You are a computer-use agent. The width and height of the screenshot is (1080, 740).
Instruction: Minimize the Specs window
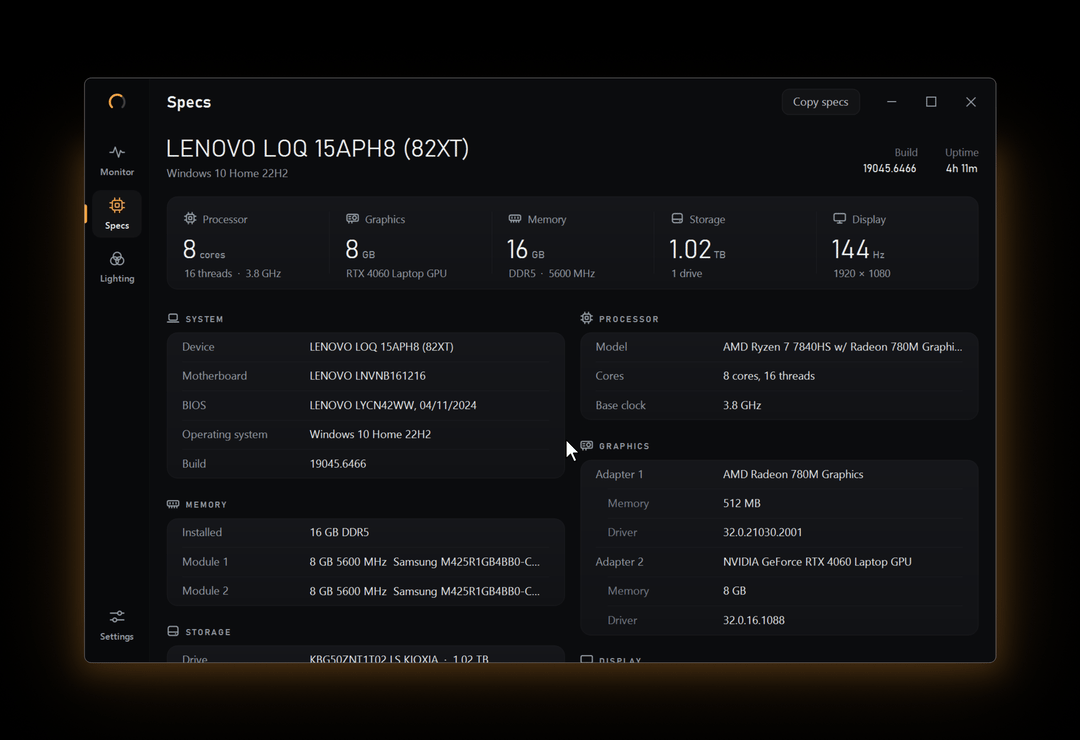891,102
